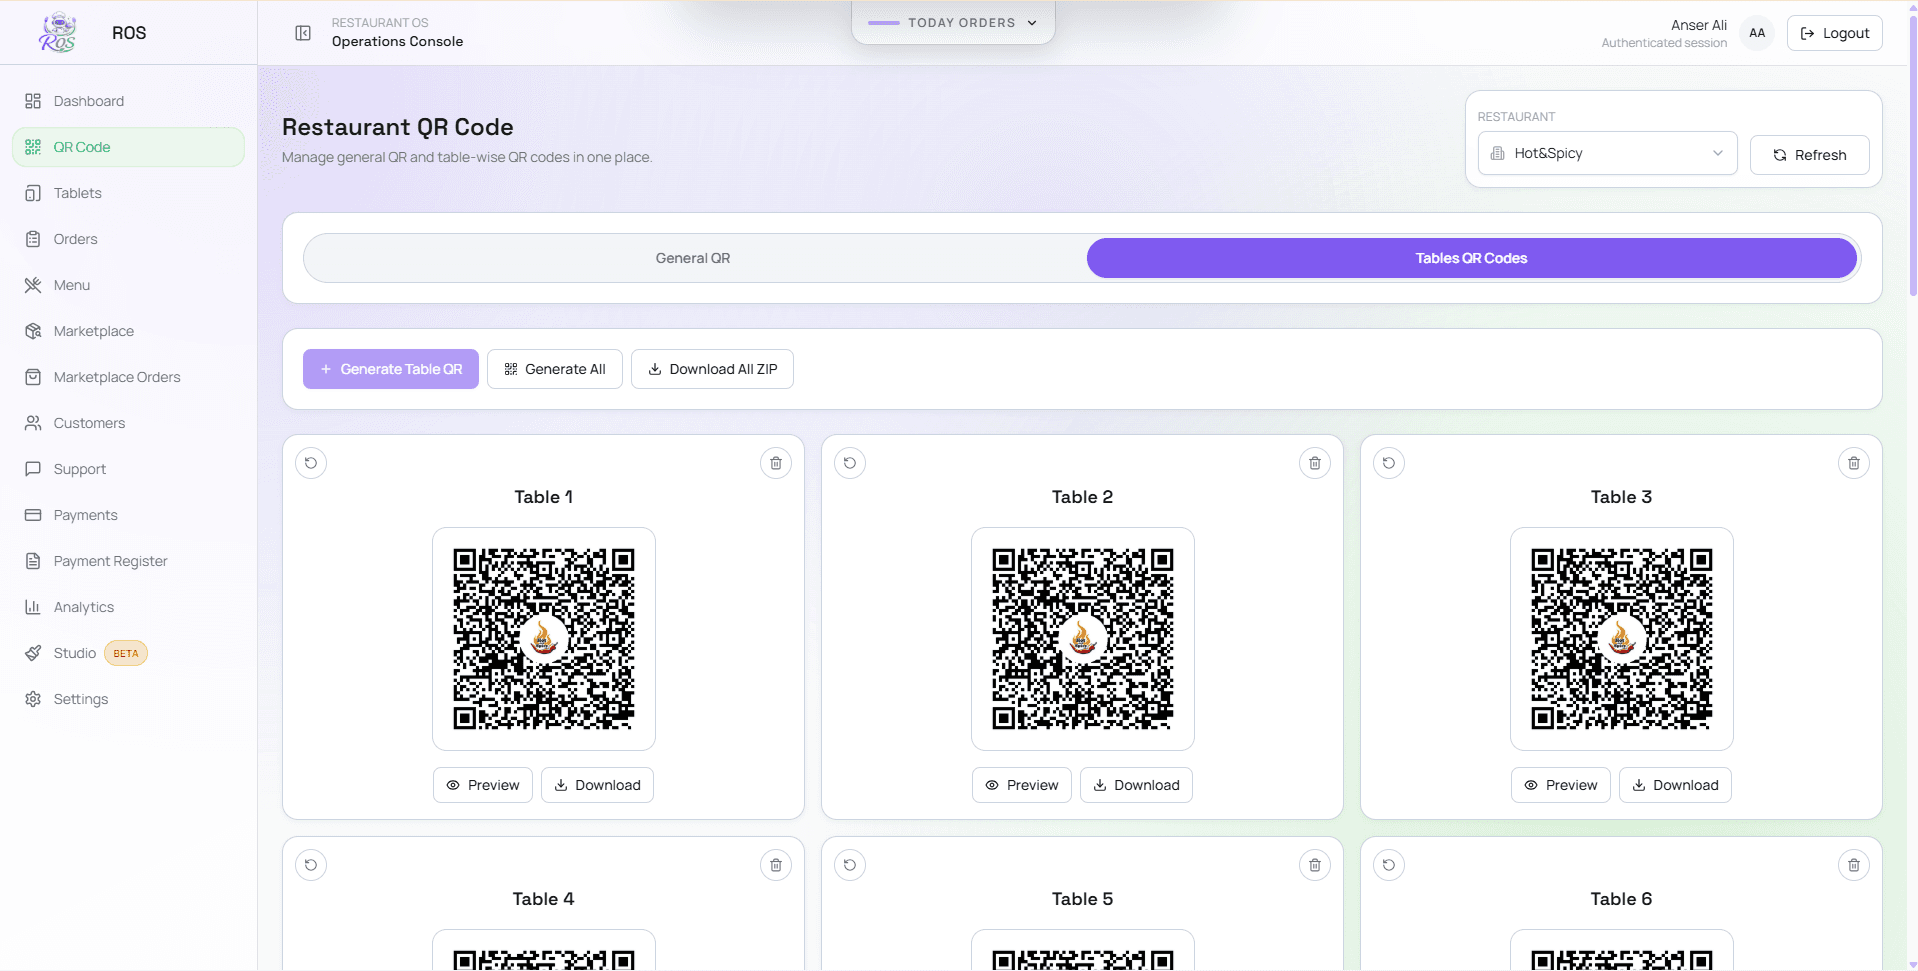The height and width of the screenshot is (971, 1918).
Task: Click Generate All button
Action: coord(555,369)
